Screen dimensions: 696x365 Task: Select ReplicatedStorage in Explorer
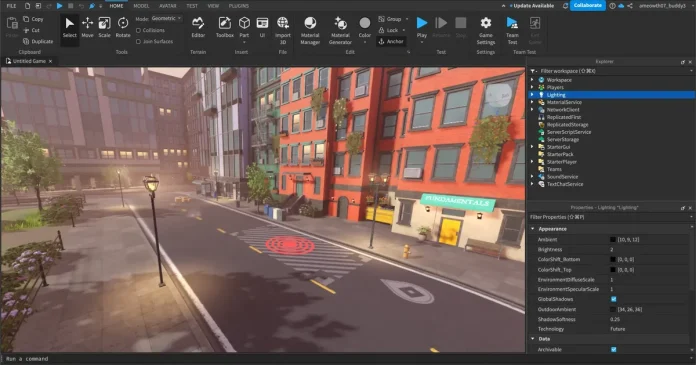[567, 125]
